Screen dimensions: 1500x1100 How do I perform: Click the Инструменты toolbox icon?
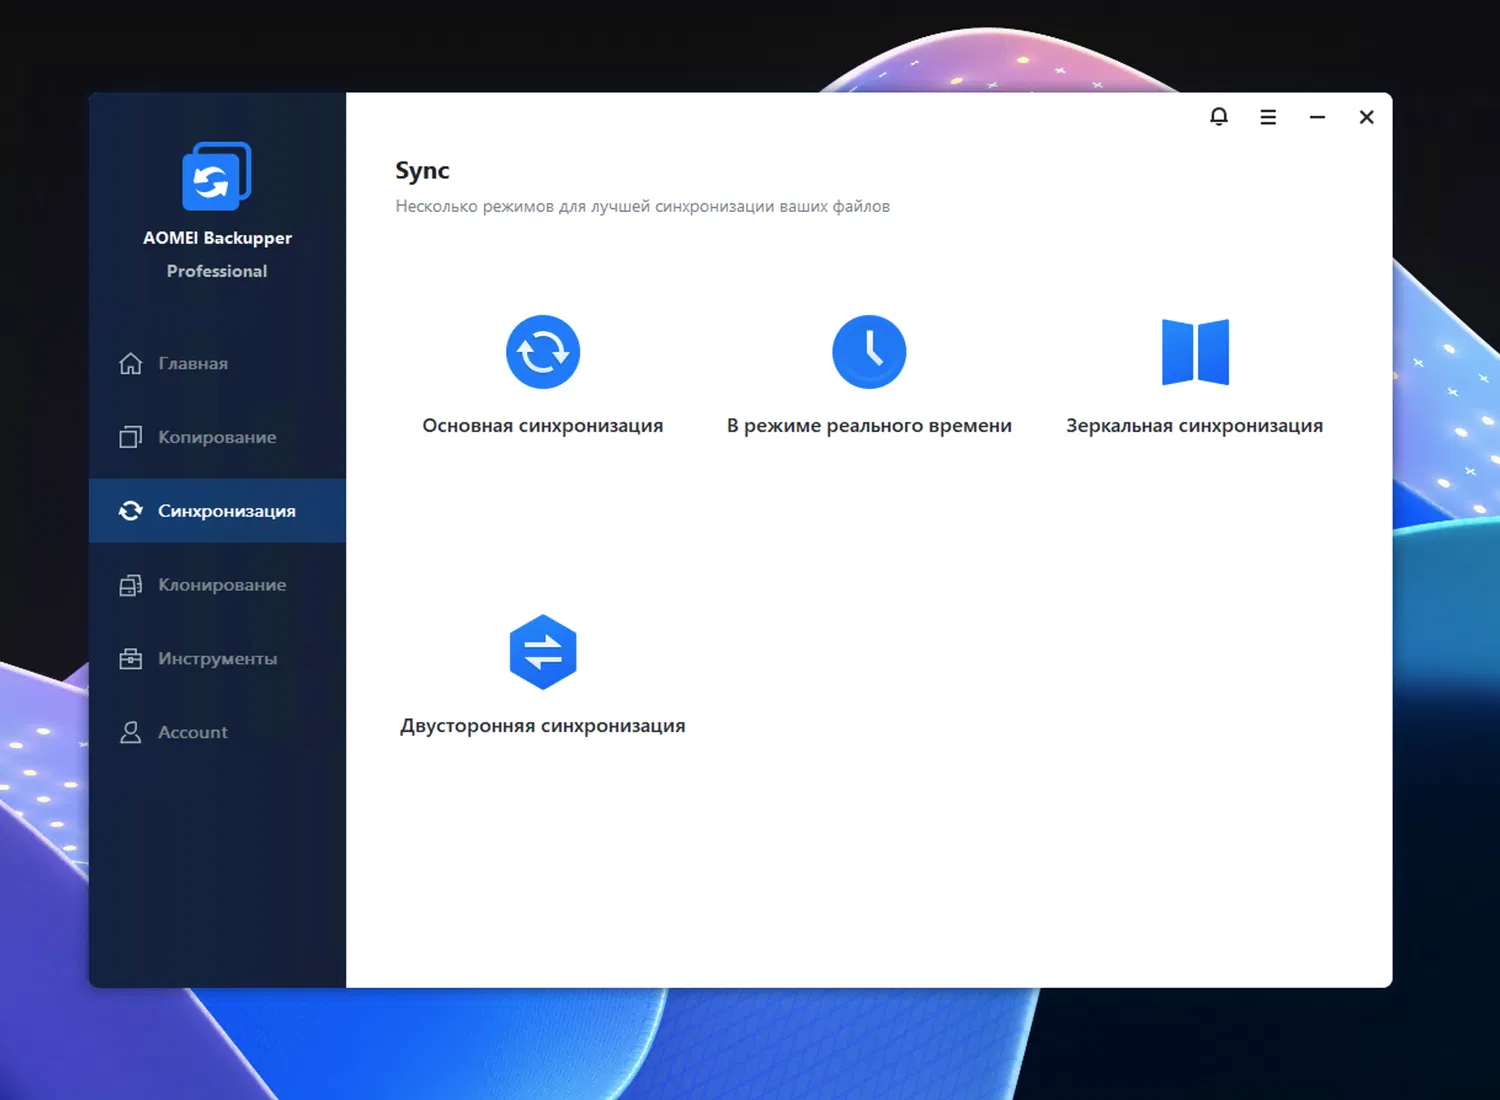(131, 659)
